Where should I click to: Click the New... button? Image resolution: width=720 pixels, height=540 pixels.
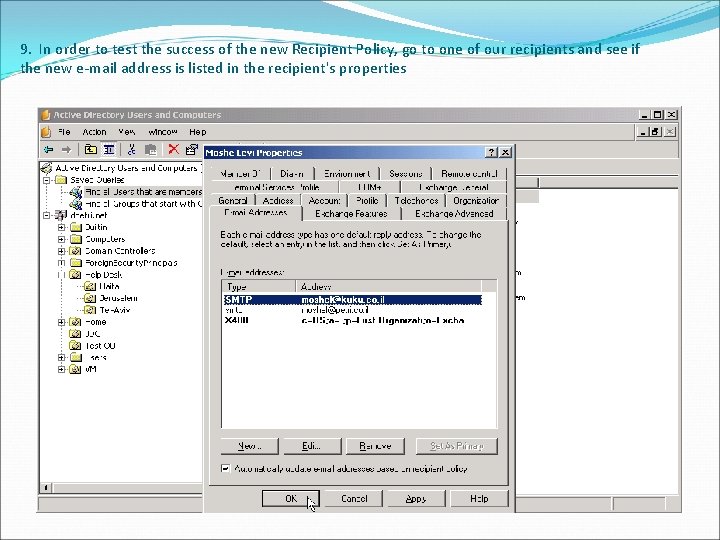pos(249,446)
